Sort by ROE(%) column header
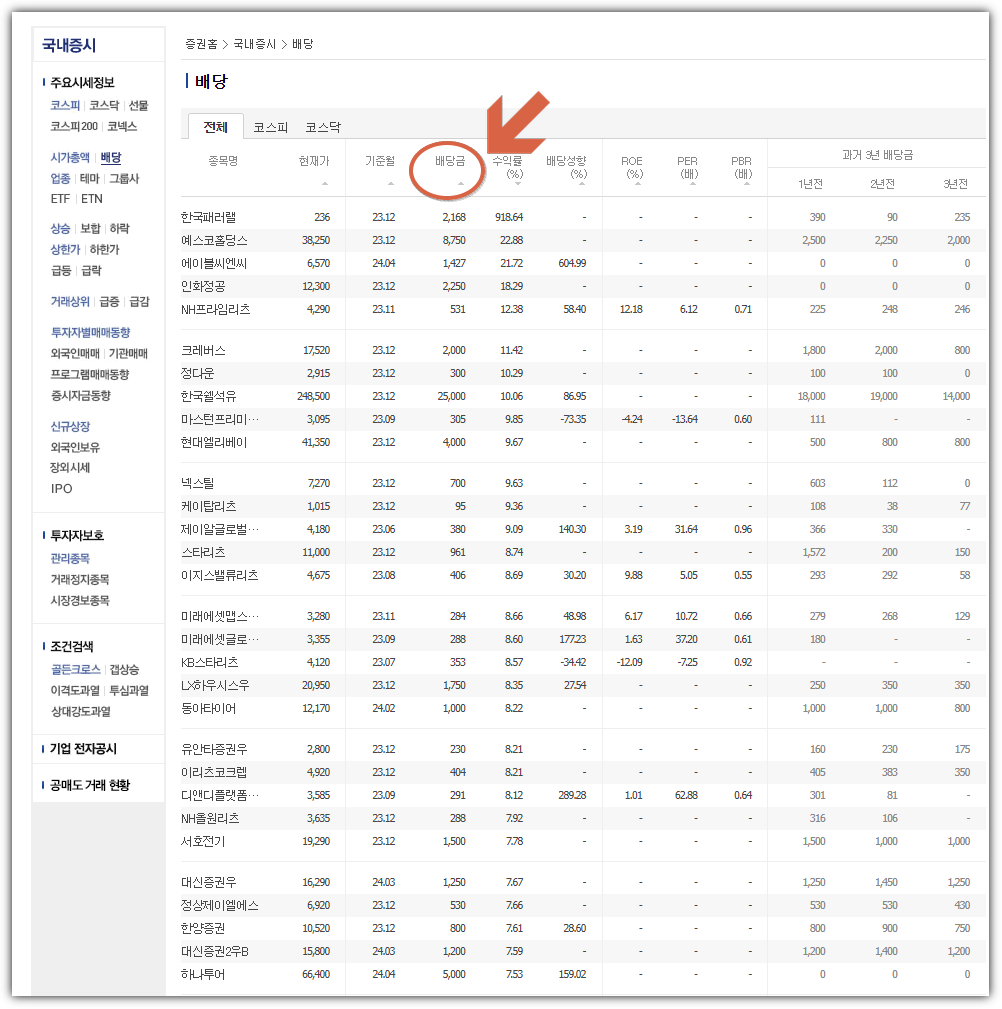The width and height of the screenshot is (1002, 1009). click(632, 167)
